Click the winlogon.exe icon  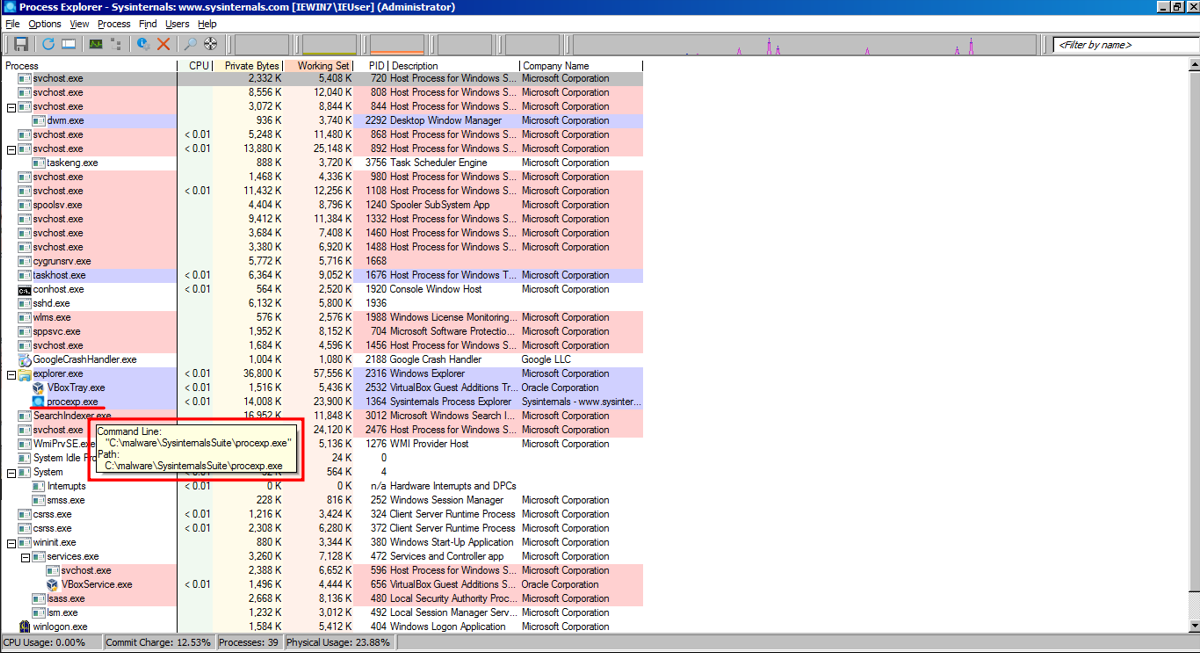[25, 626]
